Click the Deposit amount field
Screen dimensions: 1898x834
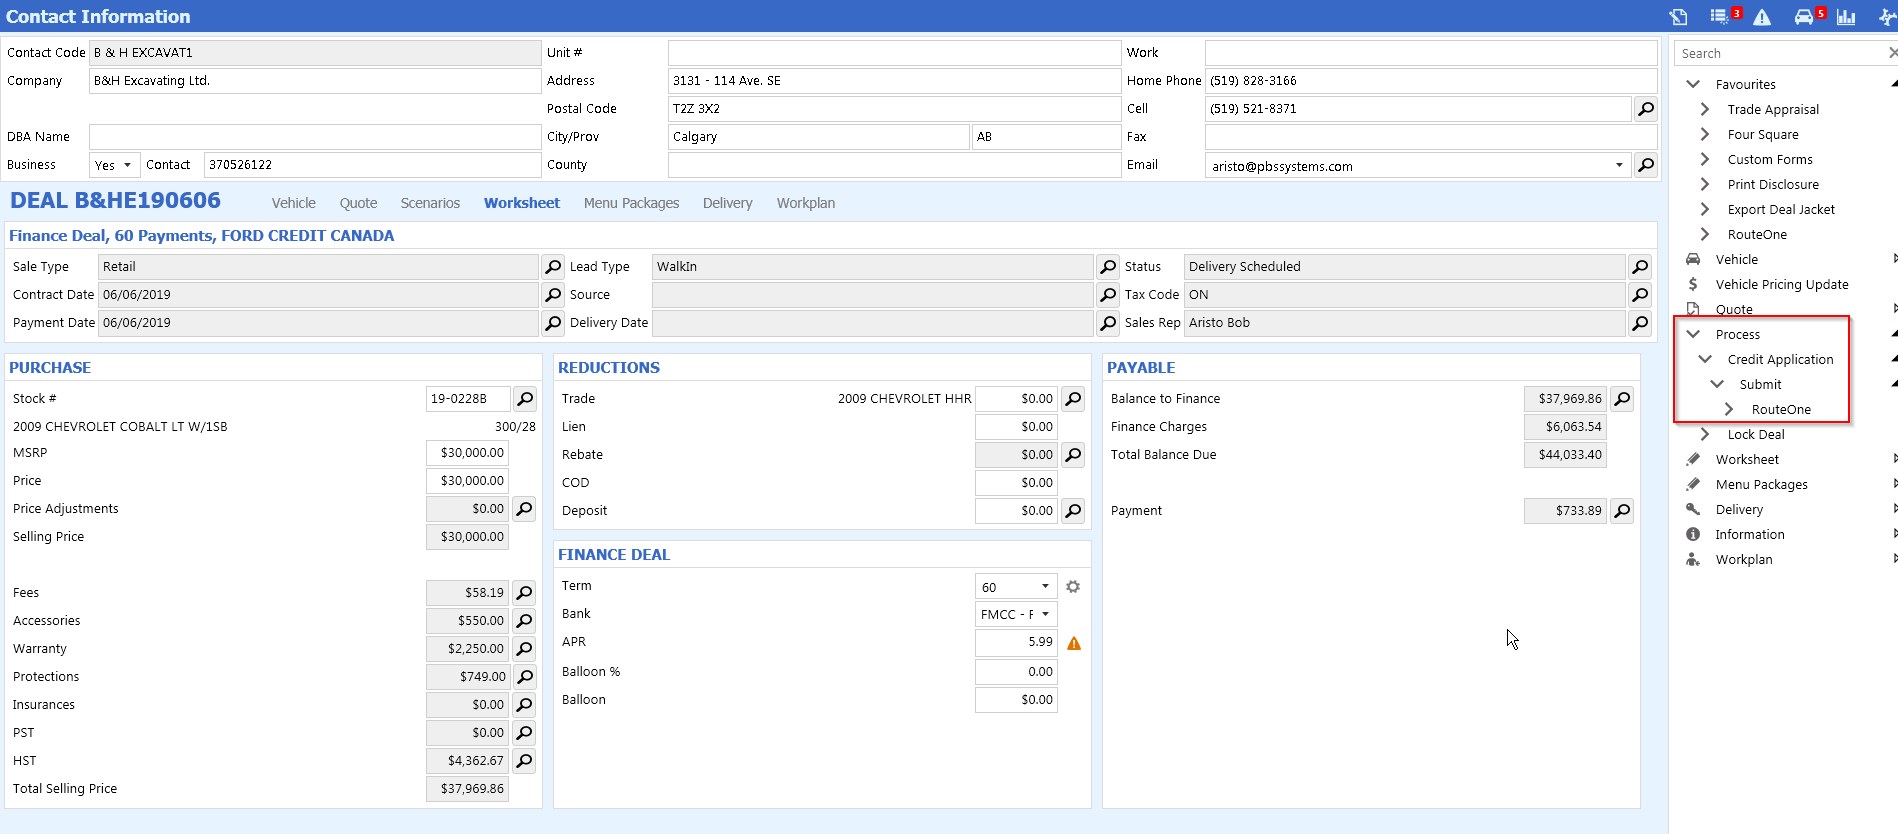1016,511
